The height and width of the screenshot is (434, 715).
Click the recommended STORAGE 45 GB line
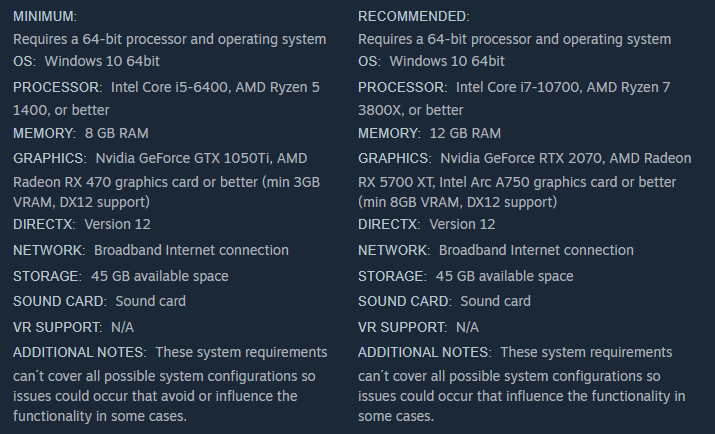click(465, 276)
